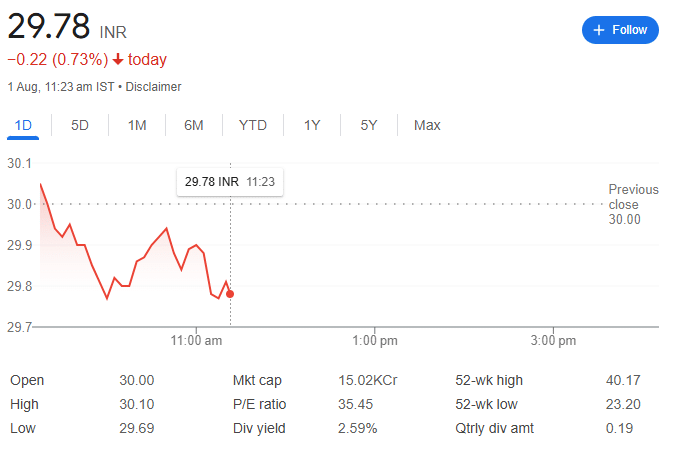Select the YTD tab
Screen dimensions: 676x456
(253, 125)
